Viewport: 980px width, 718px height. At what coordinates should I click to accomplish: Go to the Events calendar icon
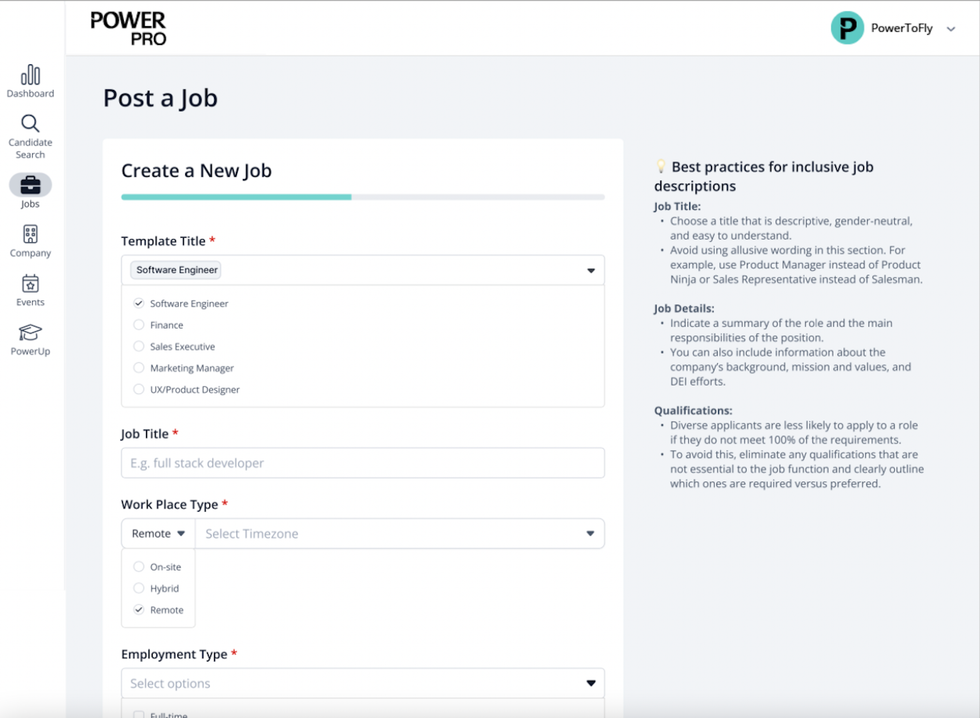[x=31, y=284]
